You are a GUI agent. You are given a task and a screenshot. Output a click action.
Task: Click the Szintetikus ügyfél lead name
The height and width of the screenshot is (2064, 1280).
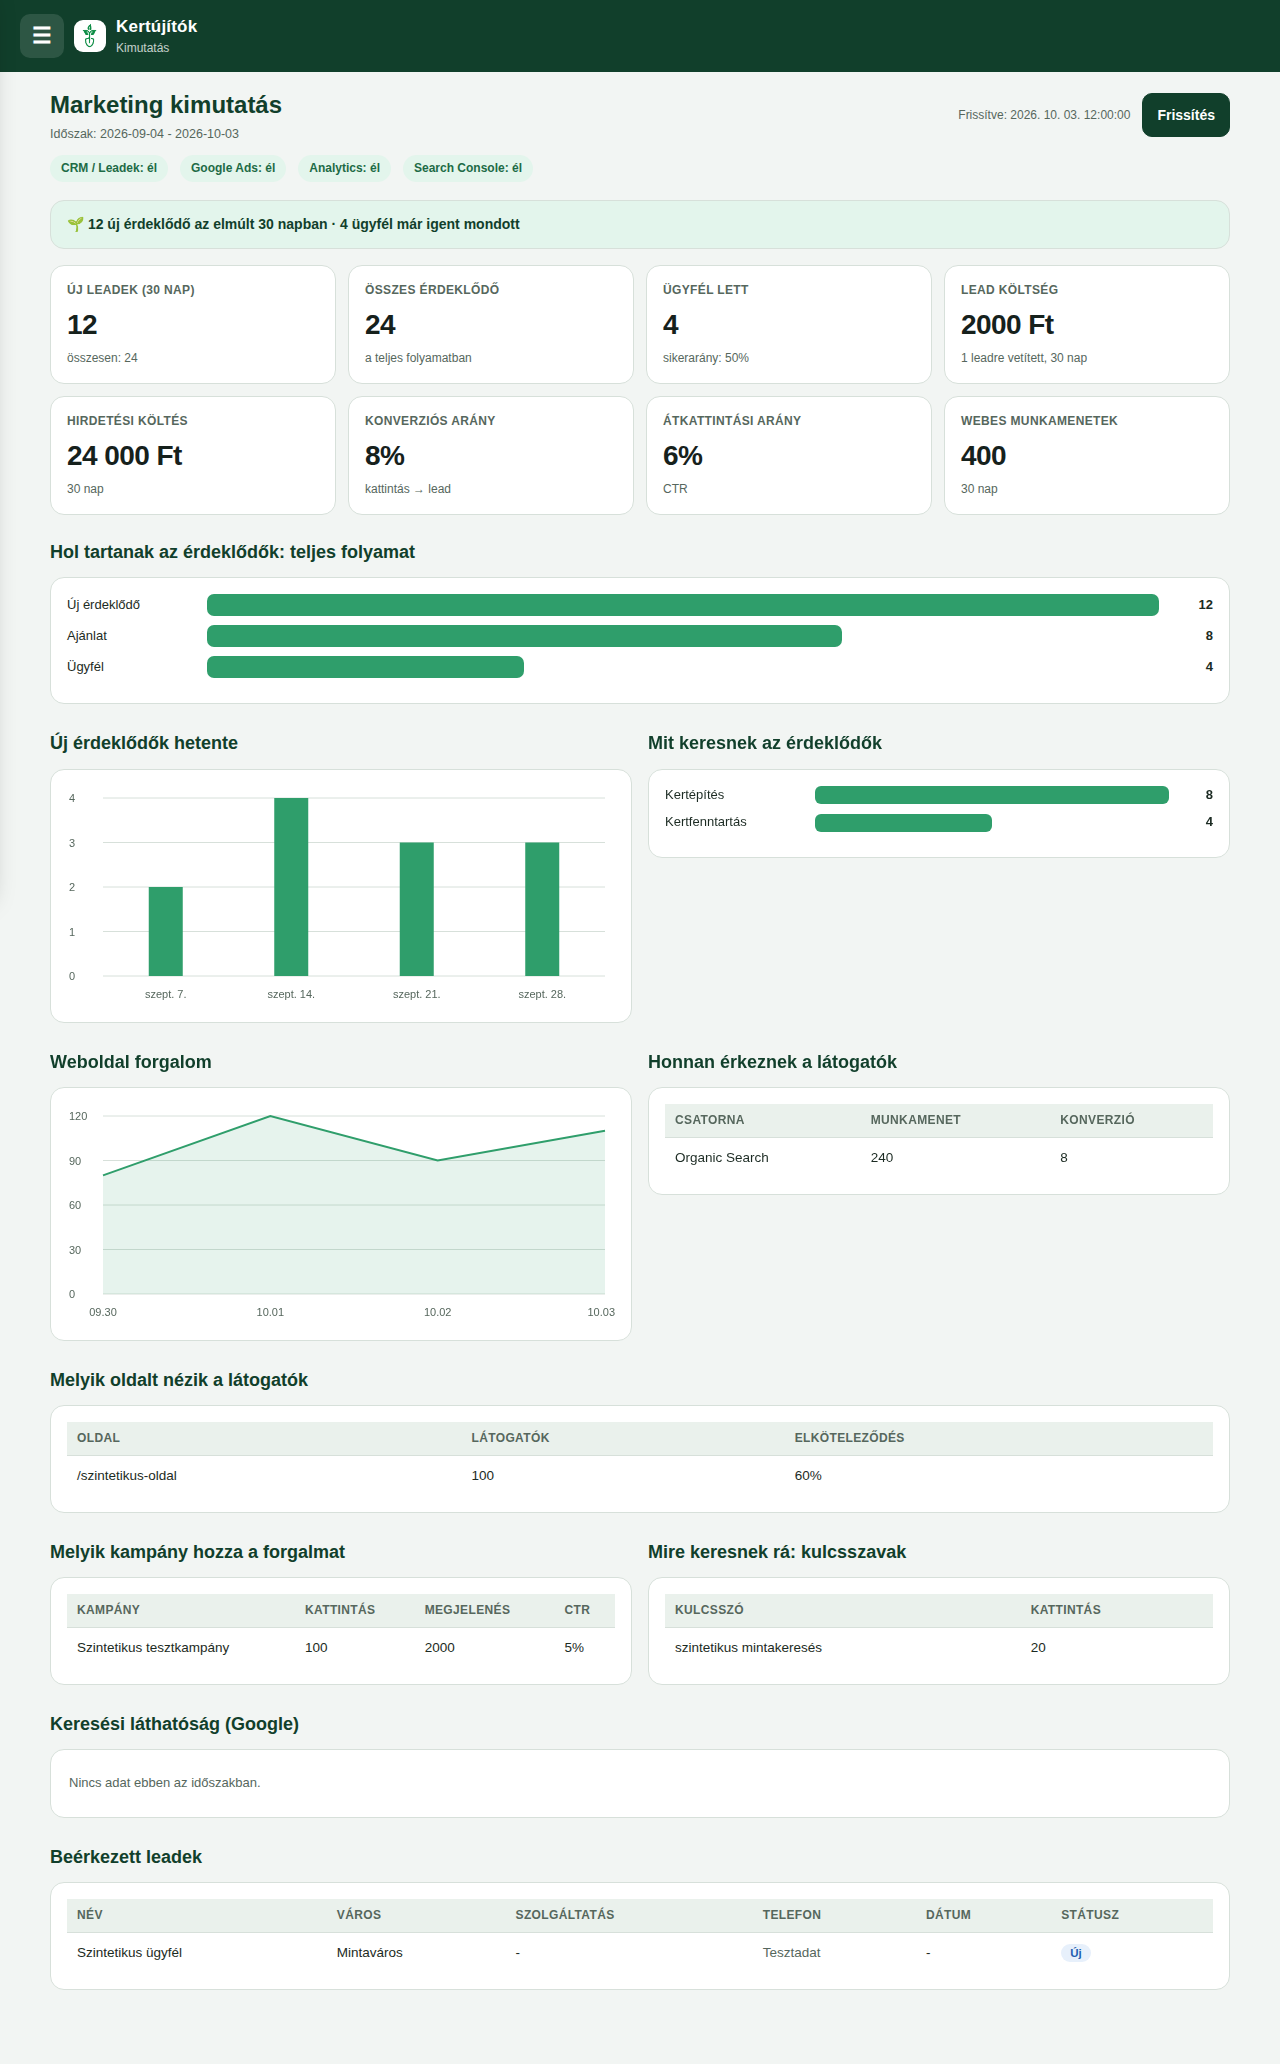[x=129, y=1953]
